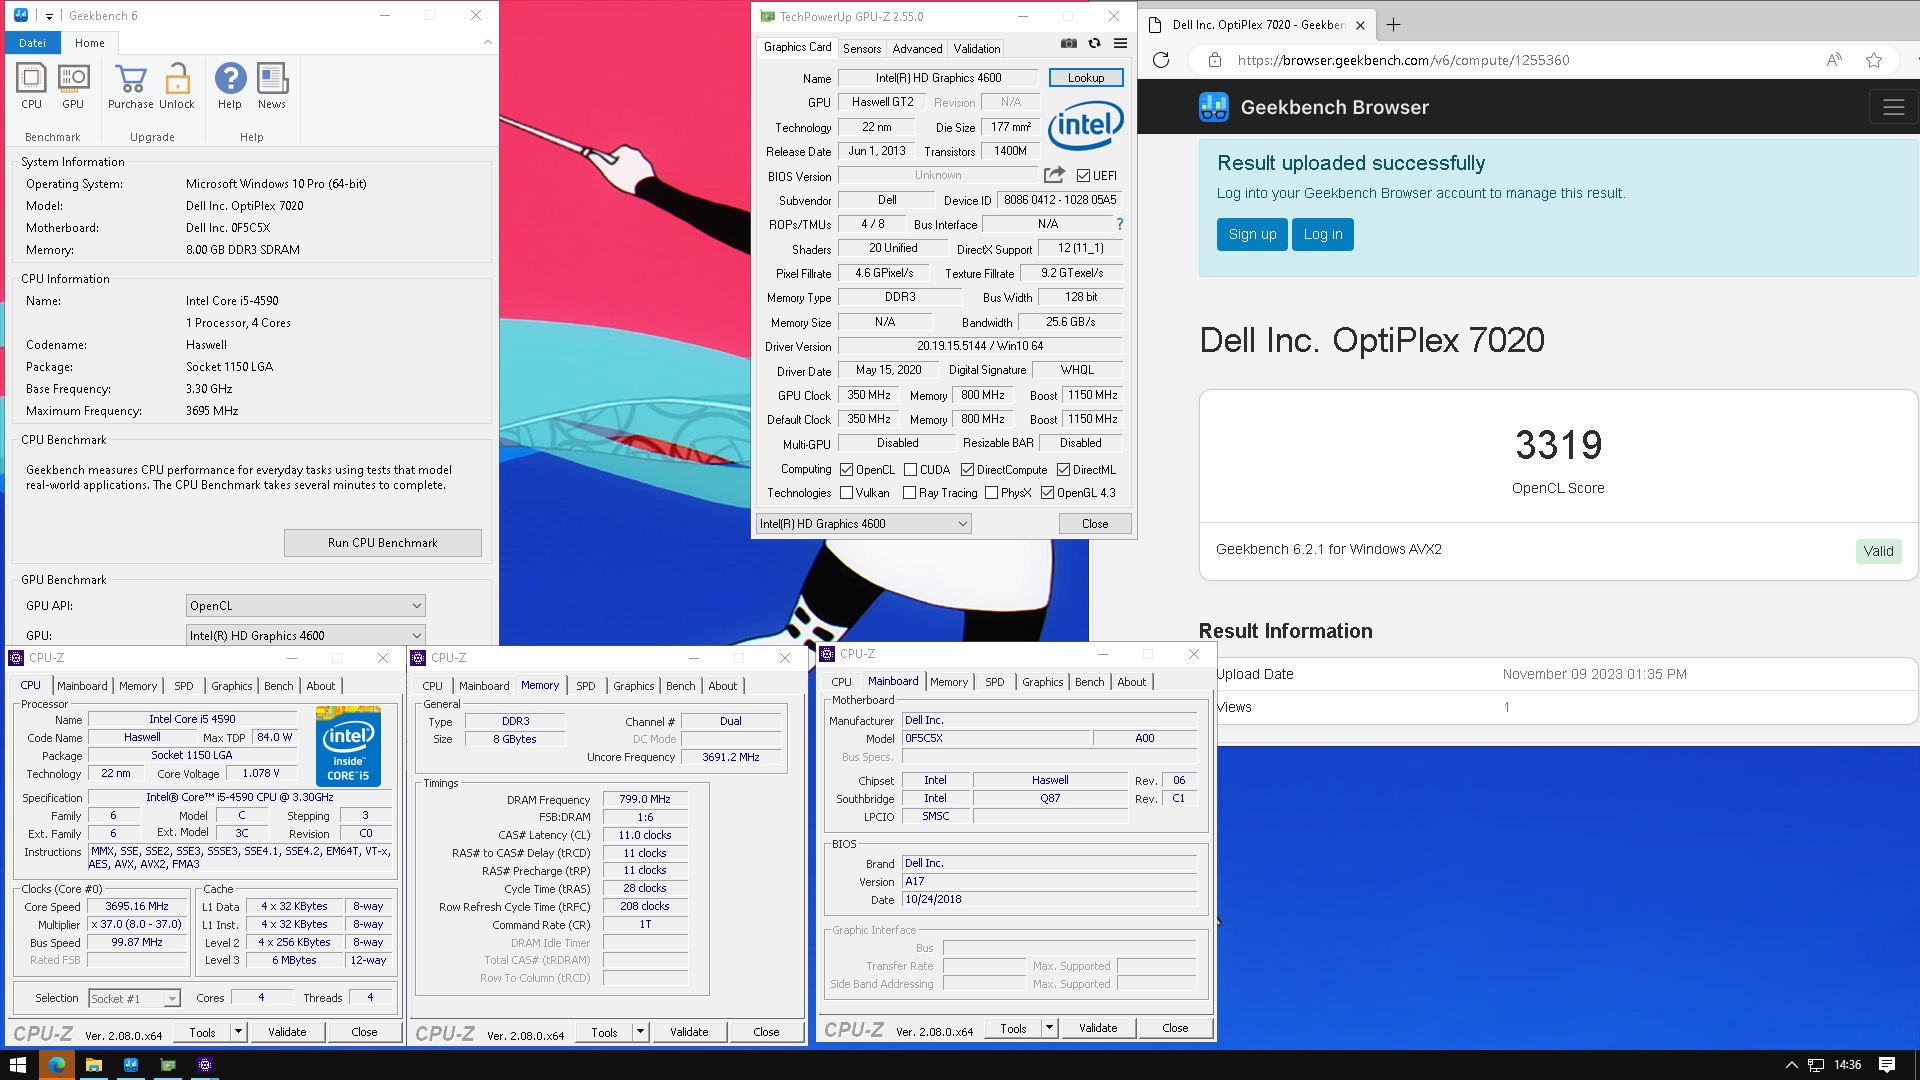The image size is (1920, 1080).
Task: Switch to the Validation tab in GPU-Z
Action: (x=976, y=48)
